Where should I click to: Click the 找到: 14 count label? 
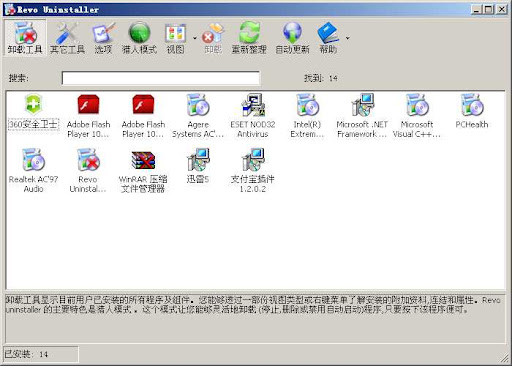pyautogui.click(x=320, y=78)
